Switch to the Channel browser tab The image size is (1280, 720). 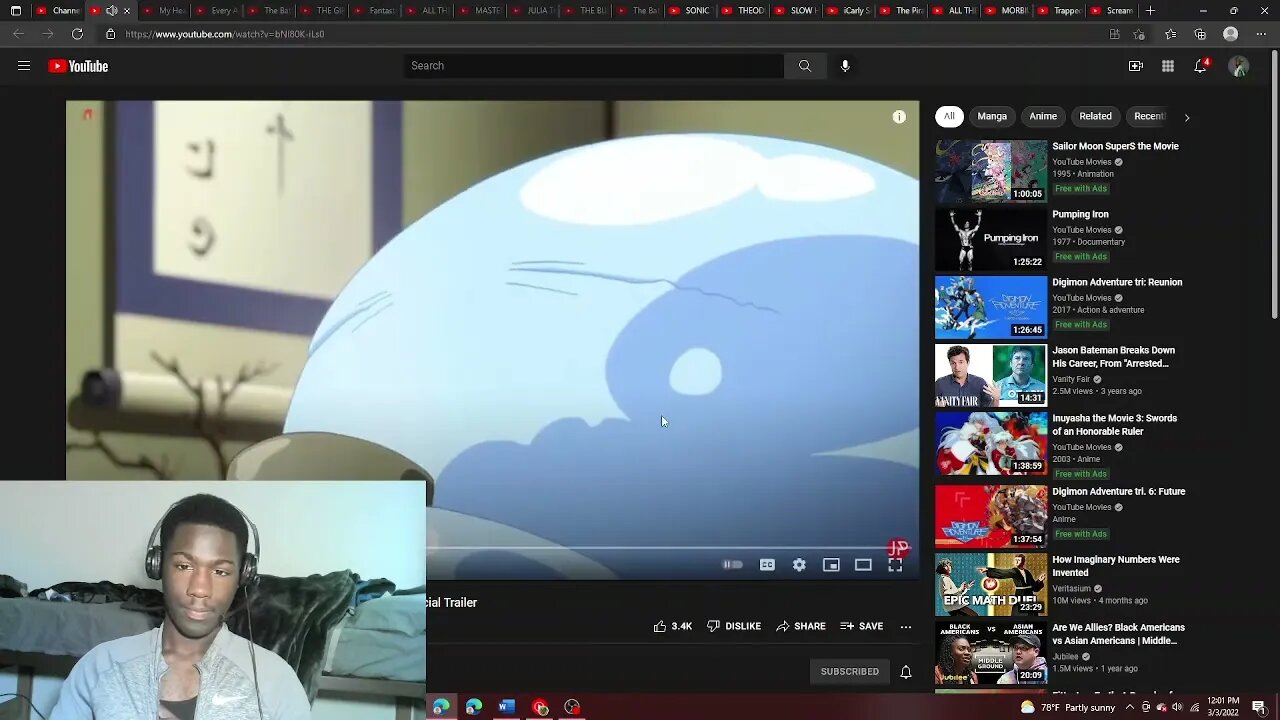click(58, 11)
